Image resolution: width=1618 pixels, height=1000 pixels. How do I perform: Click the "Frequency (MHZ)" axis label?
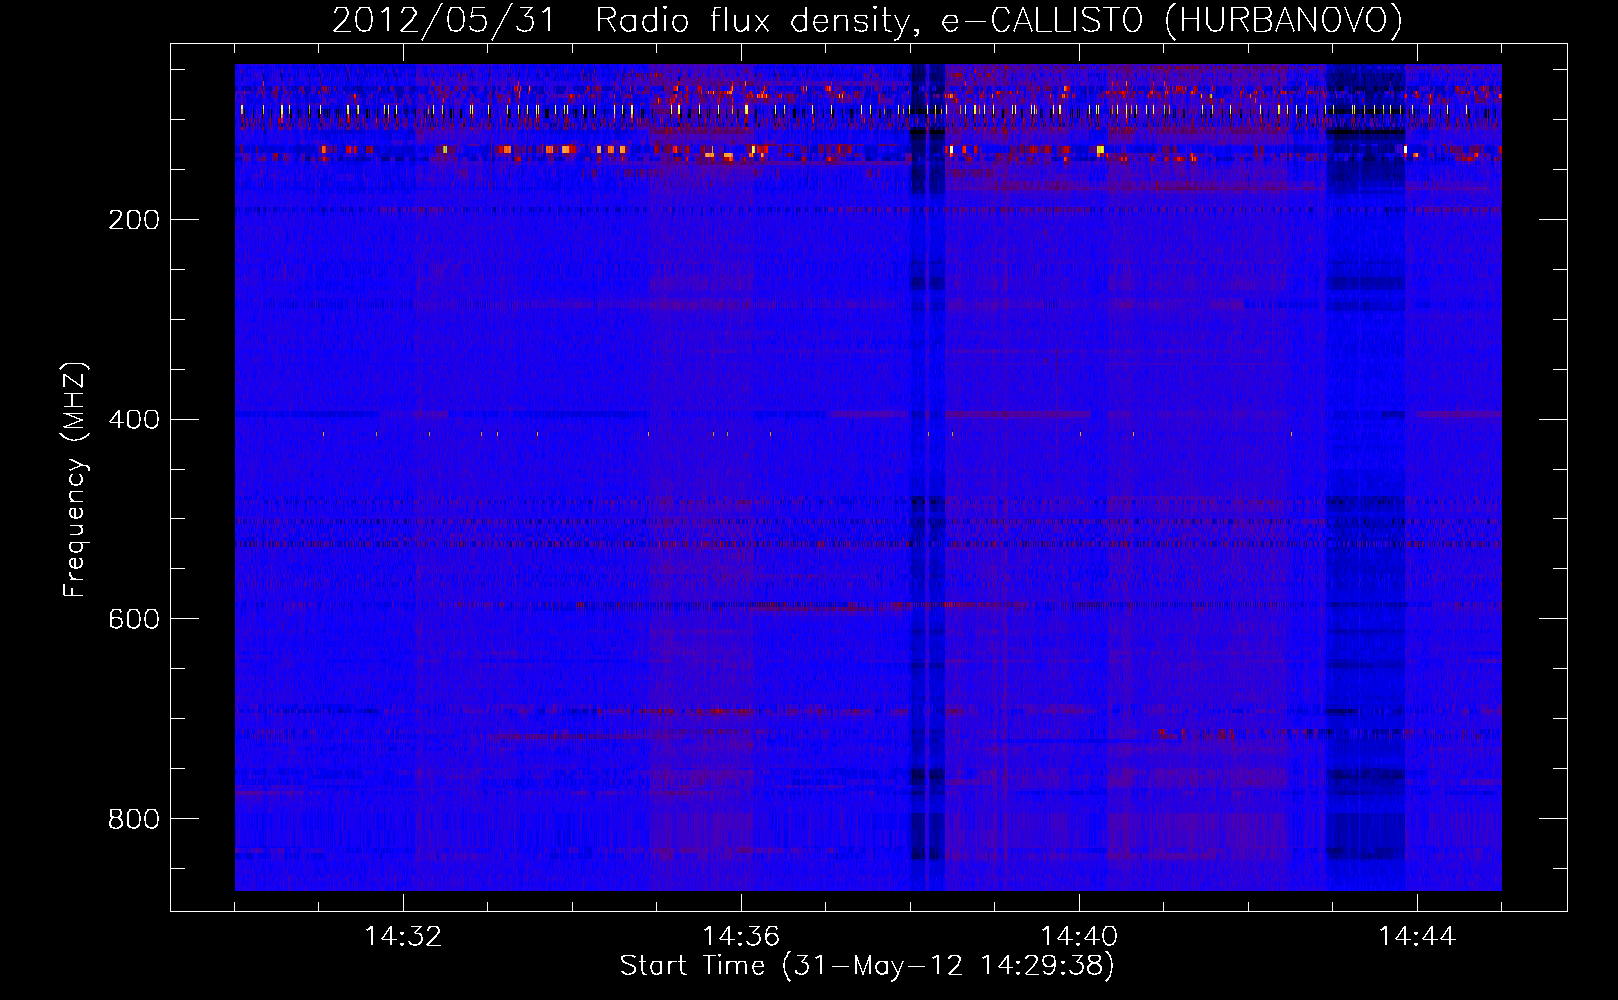75,480
